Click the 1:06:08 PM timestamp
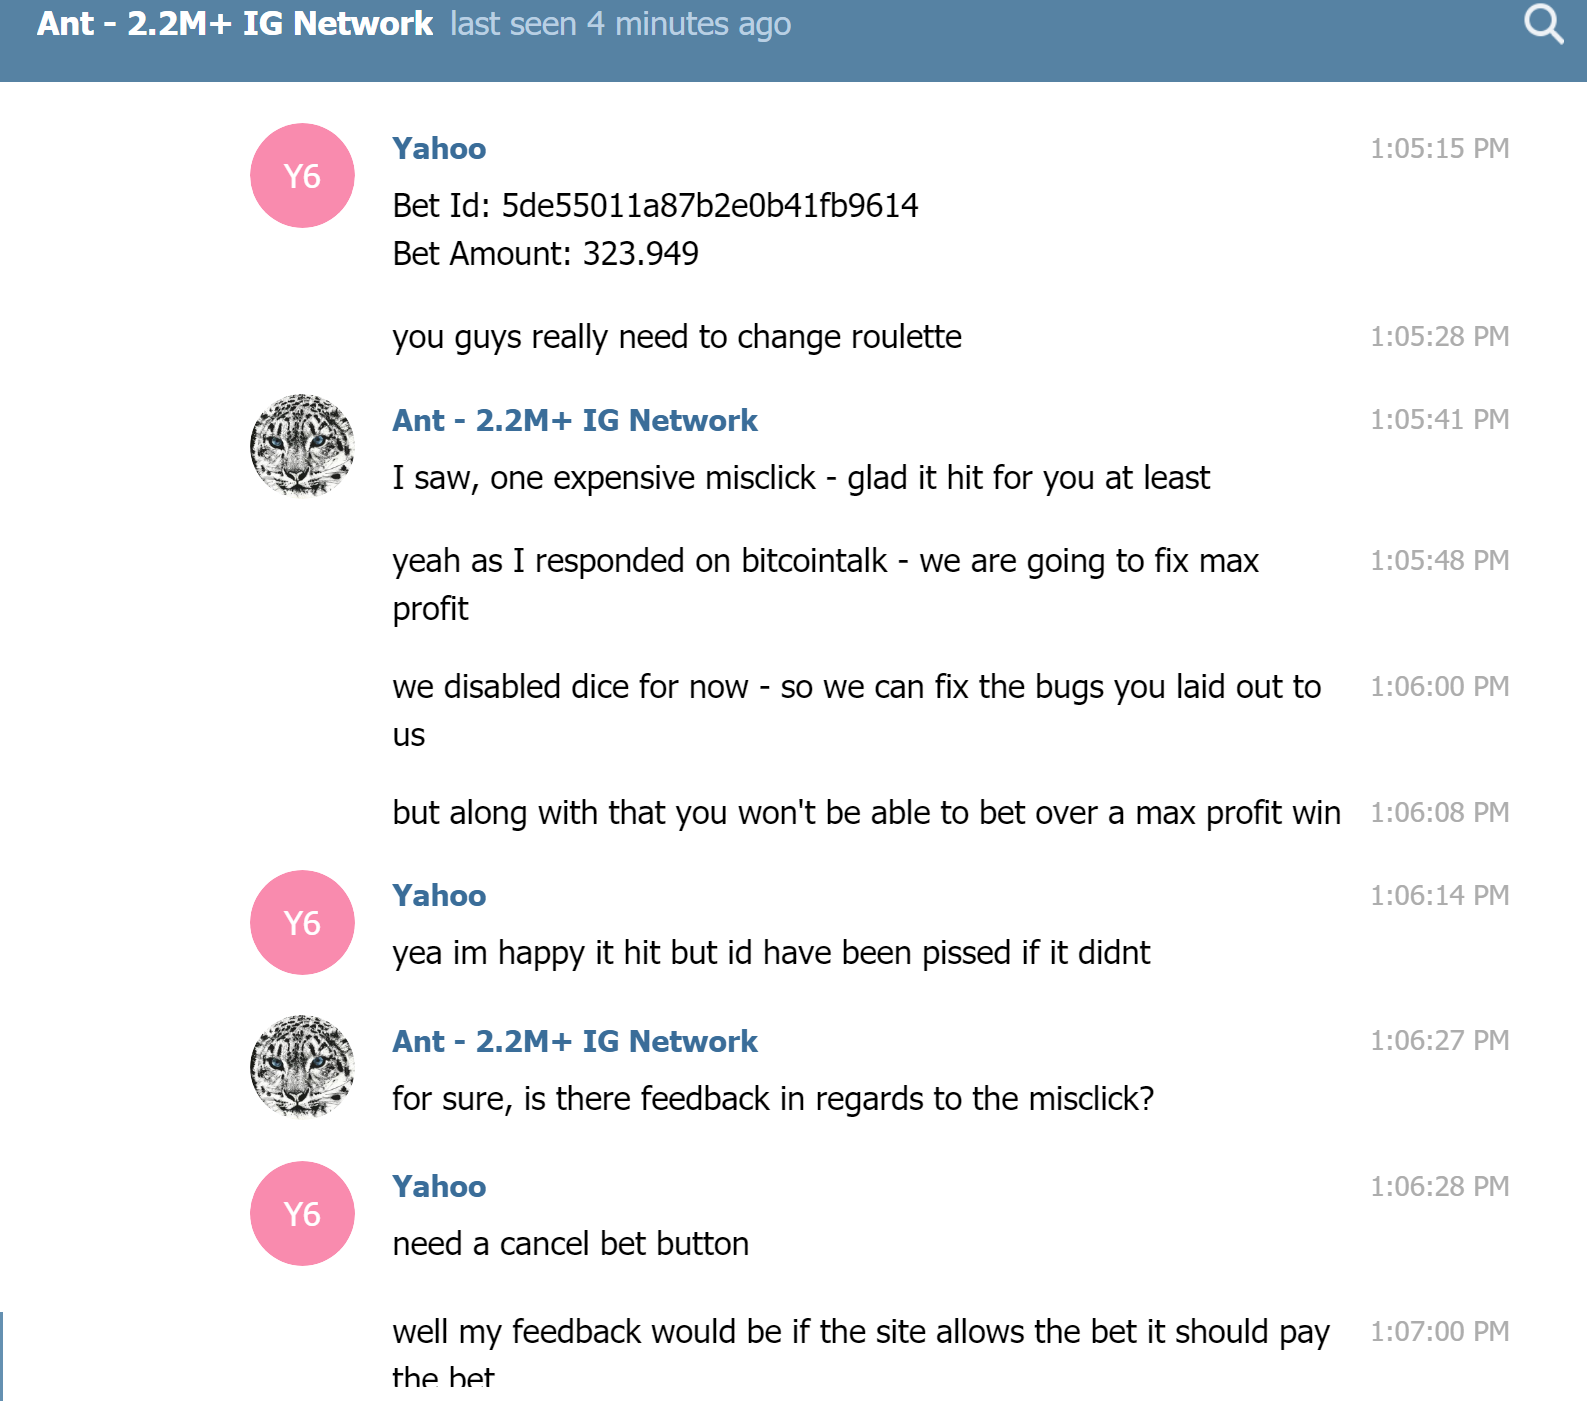 [1439, 813]
